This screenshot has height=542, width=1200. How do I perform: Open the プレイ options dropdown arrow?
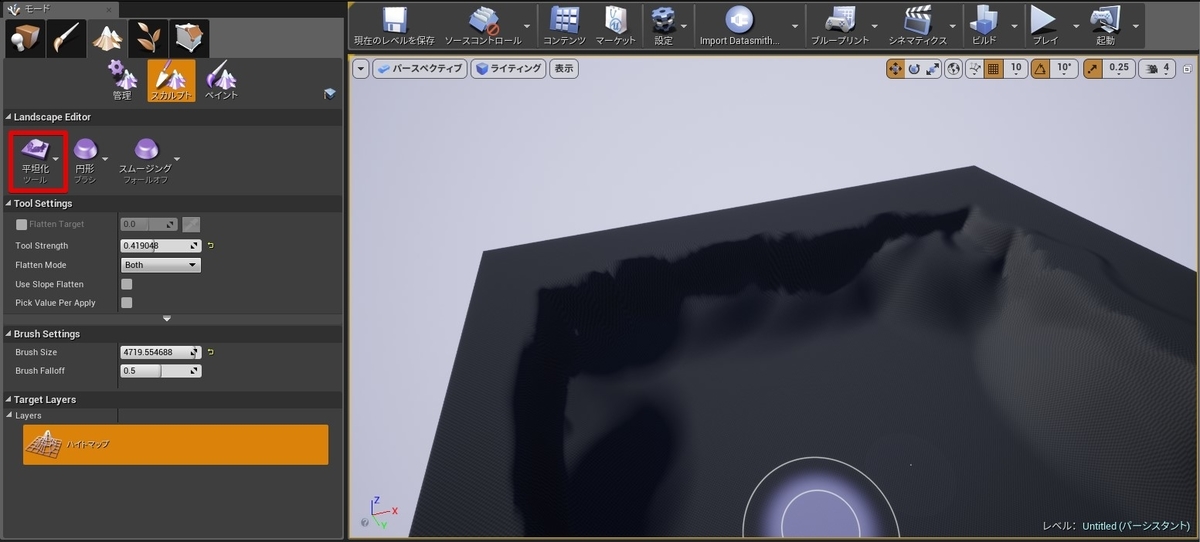(1076, 27)
